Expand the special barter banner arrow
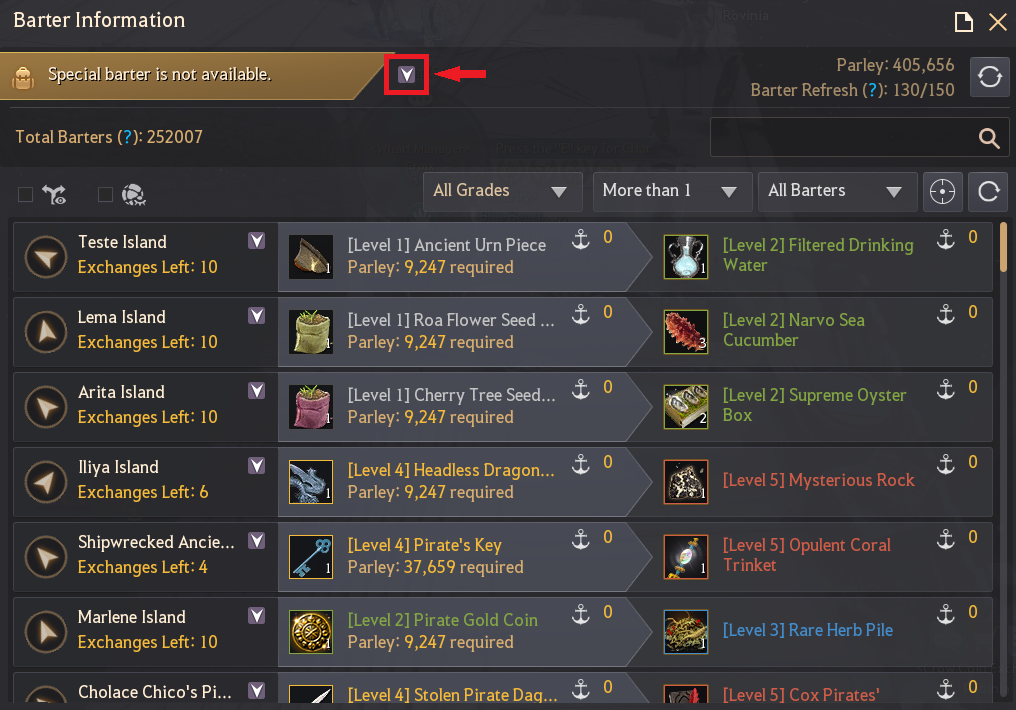1016x710 pixels. 406,74
